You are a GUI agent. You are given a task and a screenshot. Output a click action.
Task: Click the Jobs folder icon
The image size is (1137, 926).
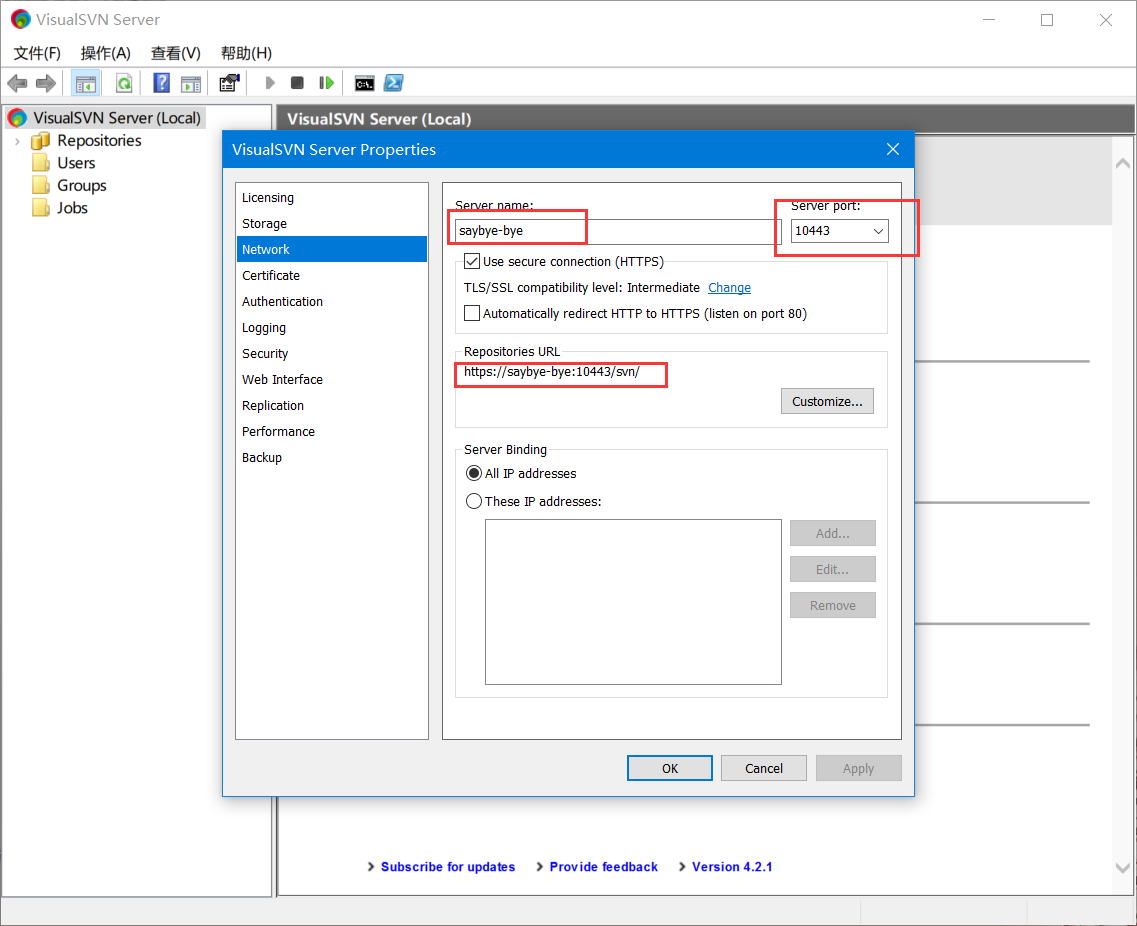(x=41, y=208)
